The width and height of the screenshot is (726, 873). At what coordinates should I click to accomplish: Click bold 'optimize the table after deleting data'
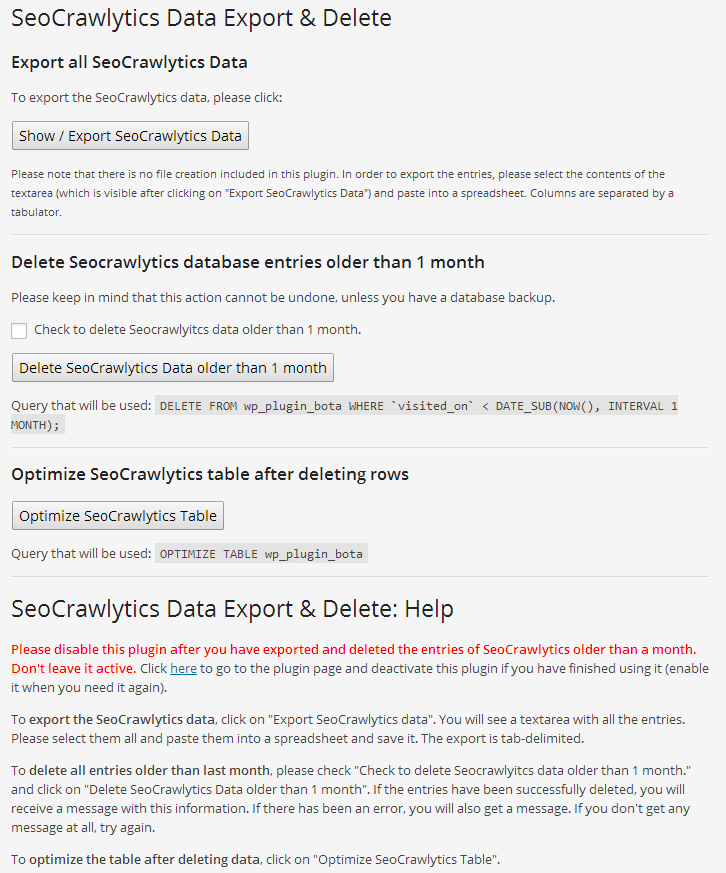[144, 860]
